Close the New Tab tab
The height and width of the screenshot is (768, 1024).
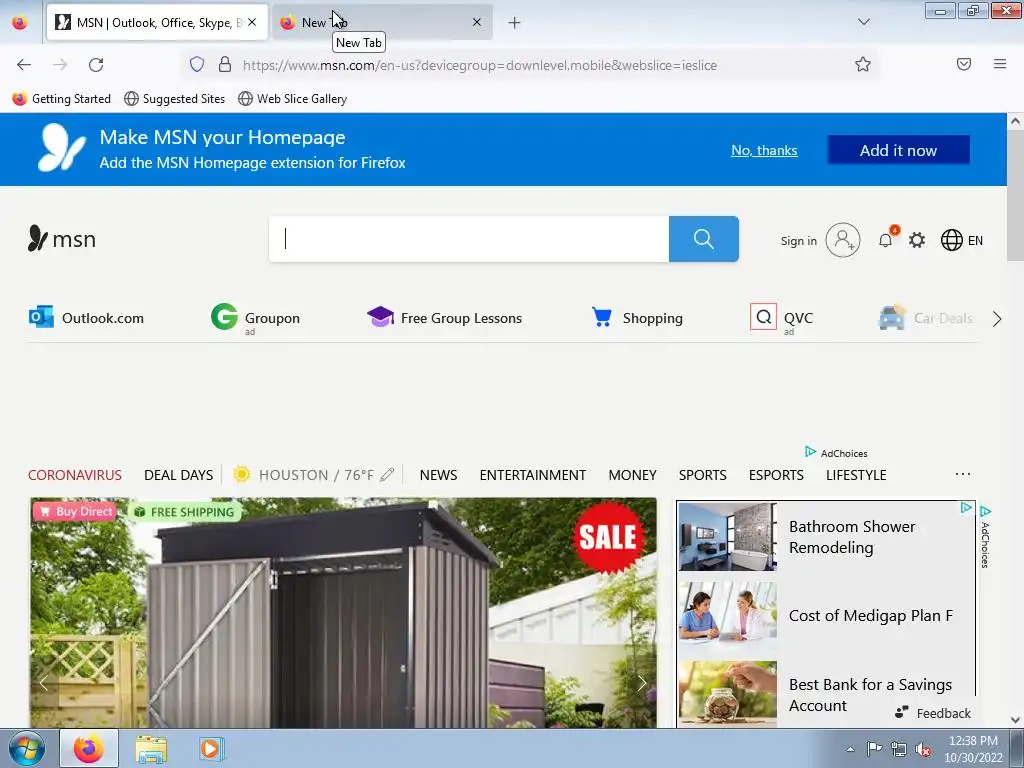477,22
